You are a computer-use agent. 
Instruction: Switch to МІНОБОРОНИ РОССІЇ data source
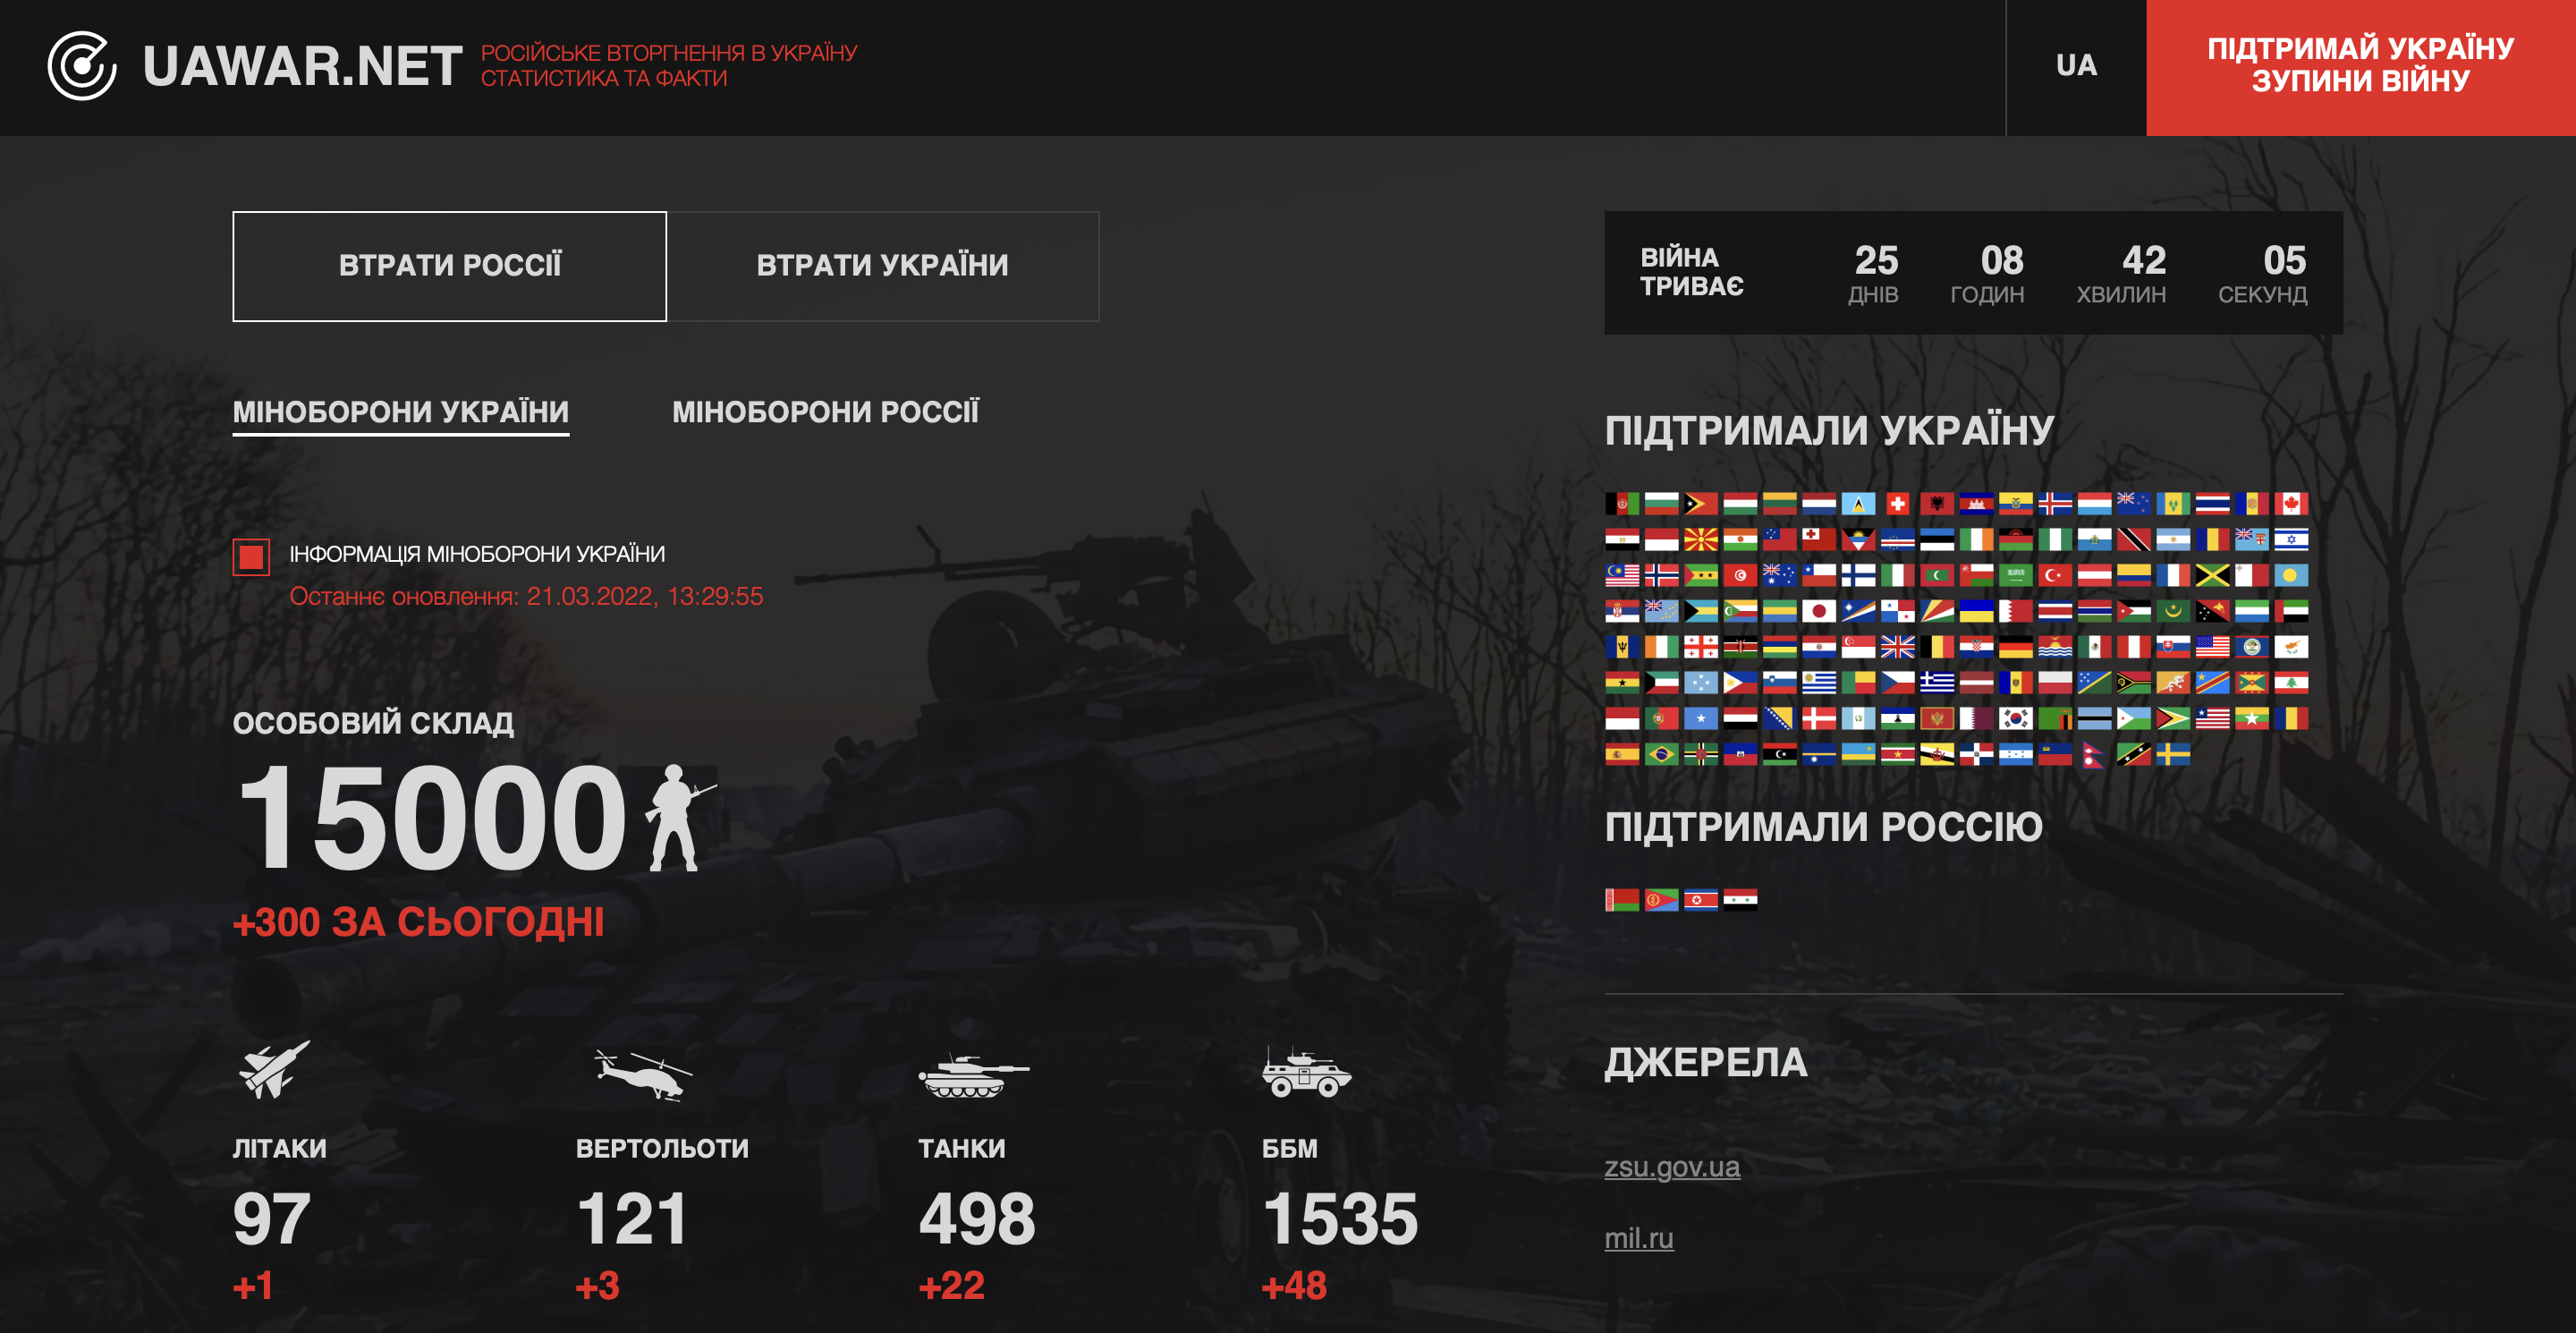tap(825, 412)
